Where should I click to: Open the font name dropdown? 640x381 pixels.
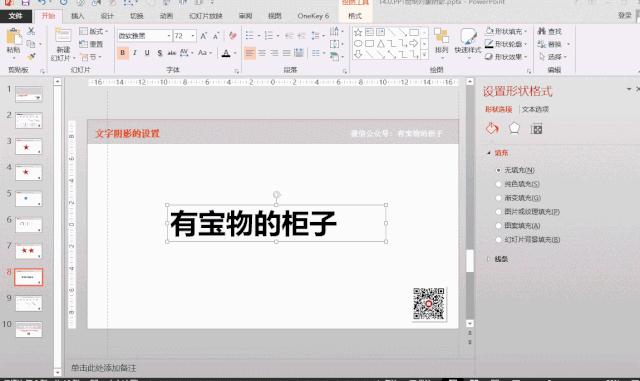pos(169,36)
